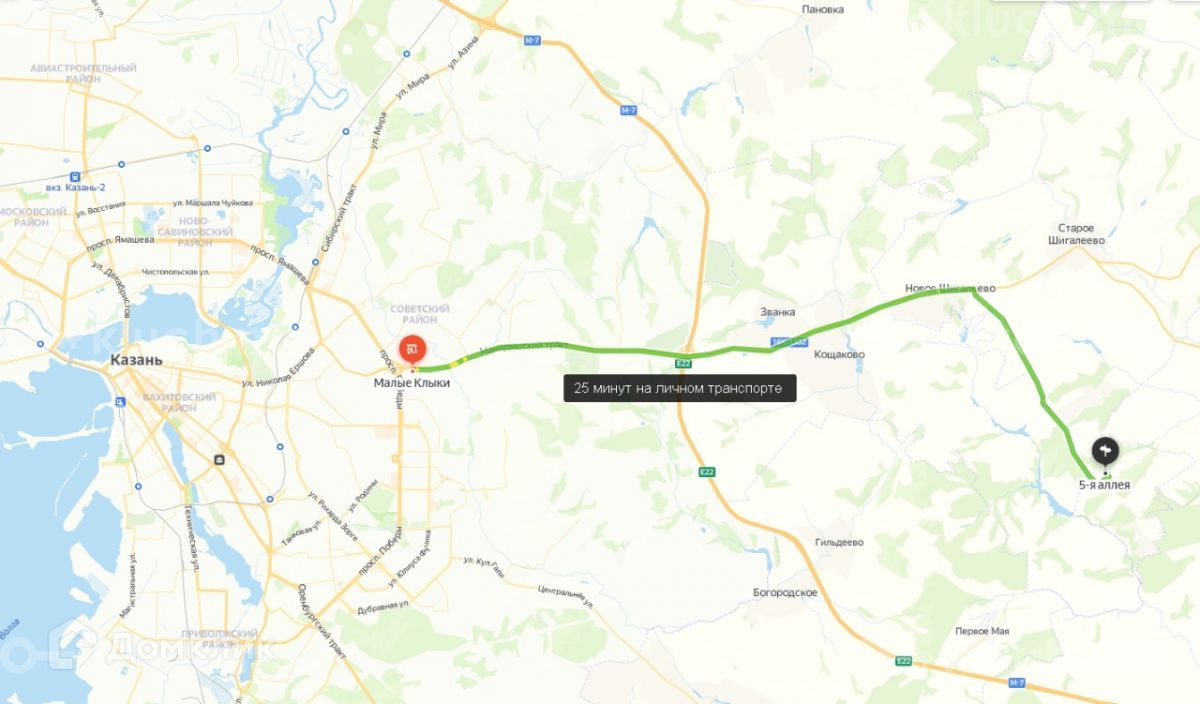Viewport: 1200px width, 704px height.
Task: Select the E22 shield near Званка
Action: [683, 362]
